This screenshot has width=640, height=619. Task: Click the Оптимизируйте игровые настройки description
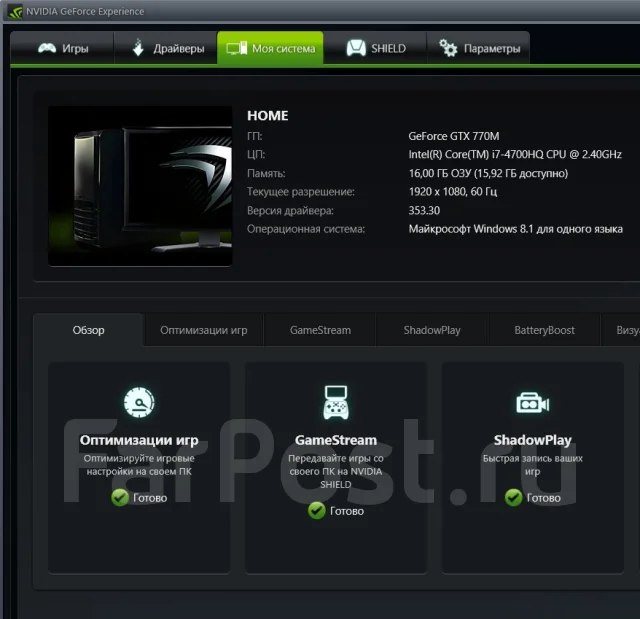pos(139,465)
